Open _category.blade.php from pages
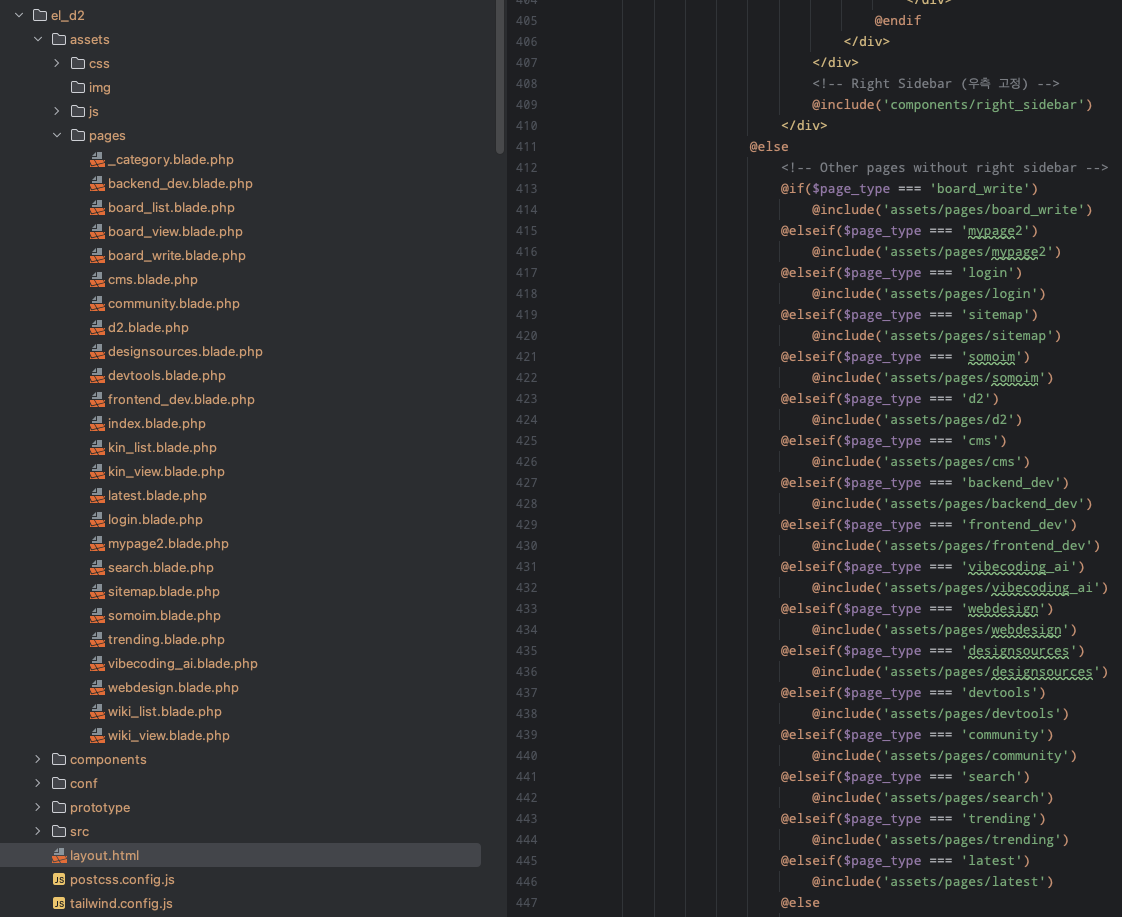This screenshot has height=917, width=1122. 170,160
